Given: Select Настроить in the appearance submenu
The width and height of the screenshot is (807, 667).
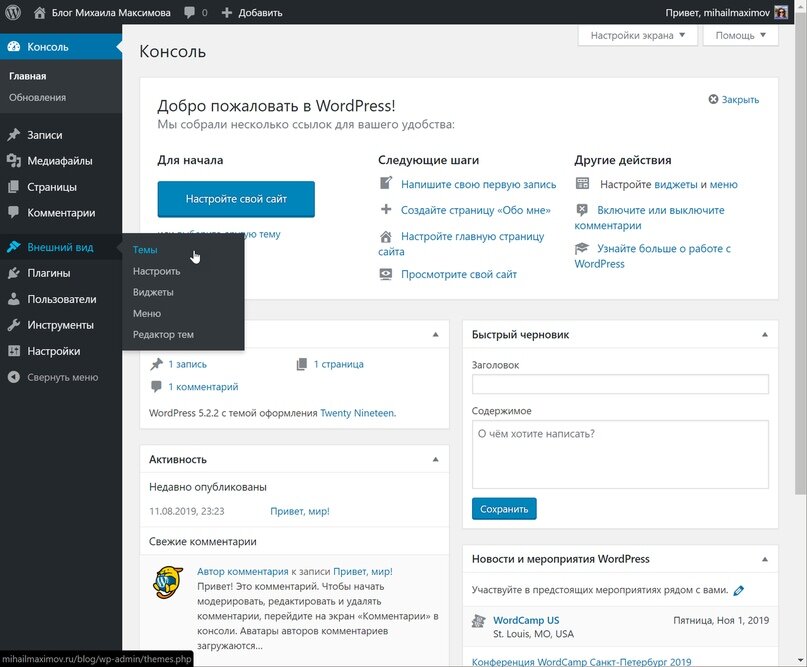Looking at the screenshot, I should coord(156,271).
